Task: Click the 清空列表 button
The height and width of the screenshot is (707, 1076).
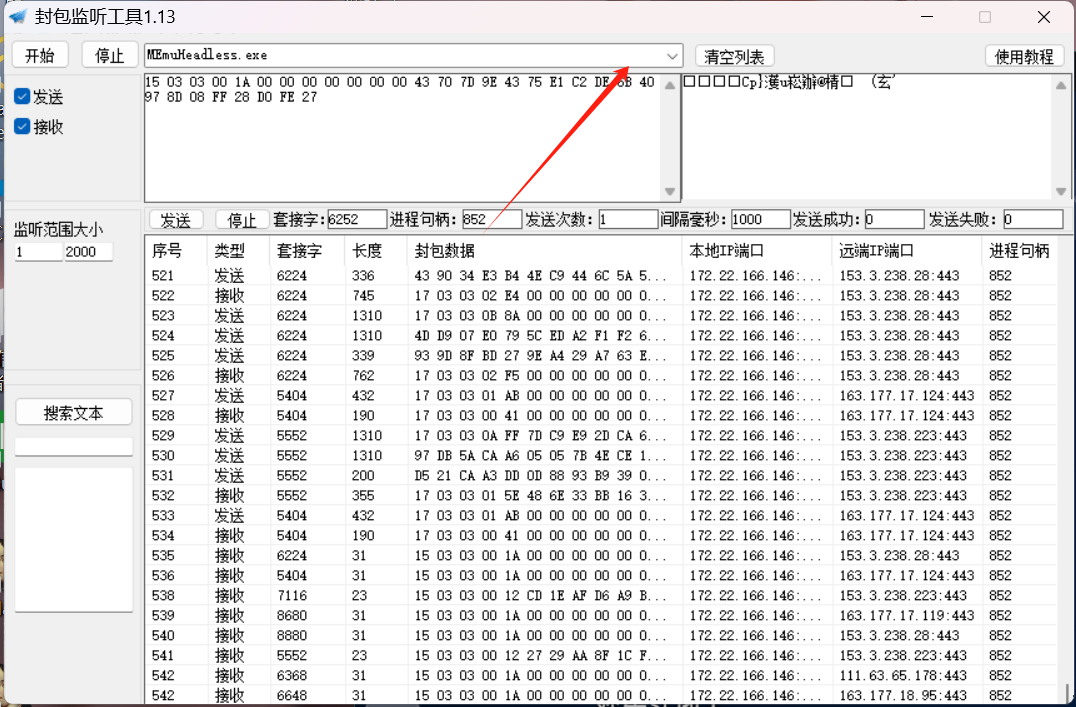Action: coord(734,56)
